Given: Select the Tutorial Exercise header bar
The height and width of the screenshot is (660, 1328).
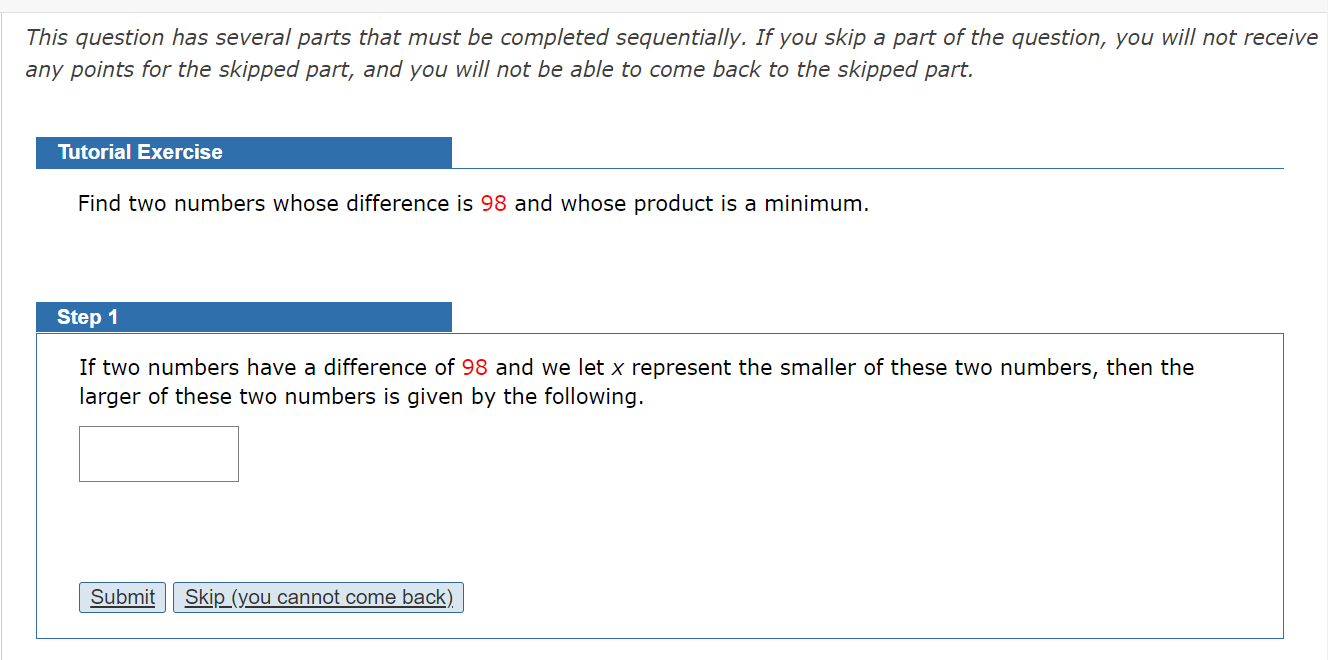Looking at the screenshot, I should tap(244, 152).
